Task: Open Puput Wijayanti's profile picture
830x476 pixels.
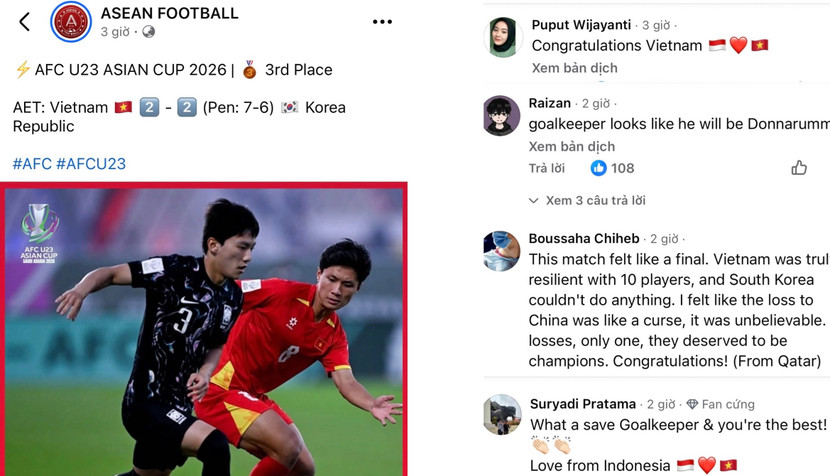Action: [x=503, y=37]
